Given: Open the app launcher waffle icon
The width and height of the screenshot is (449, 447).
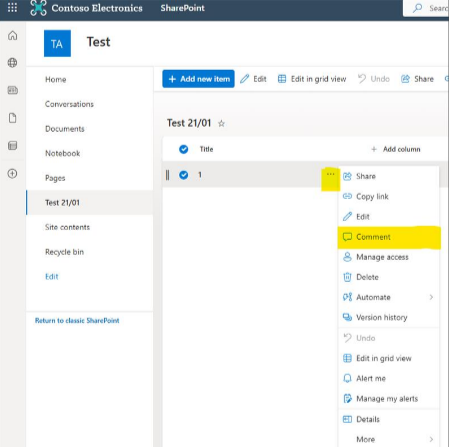Looking at the screenshot, I should click(x=12, y=7).
